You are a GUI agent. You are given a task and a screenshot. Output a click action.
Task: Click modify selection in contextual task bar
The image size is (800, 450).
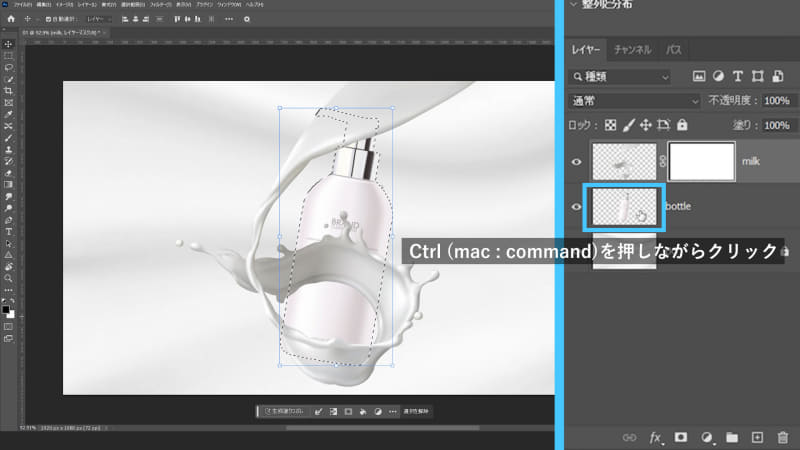pos(318,411)
